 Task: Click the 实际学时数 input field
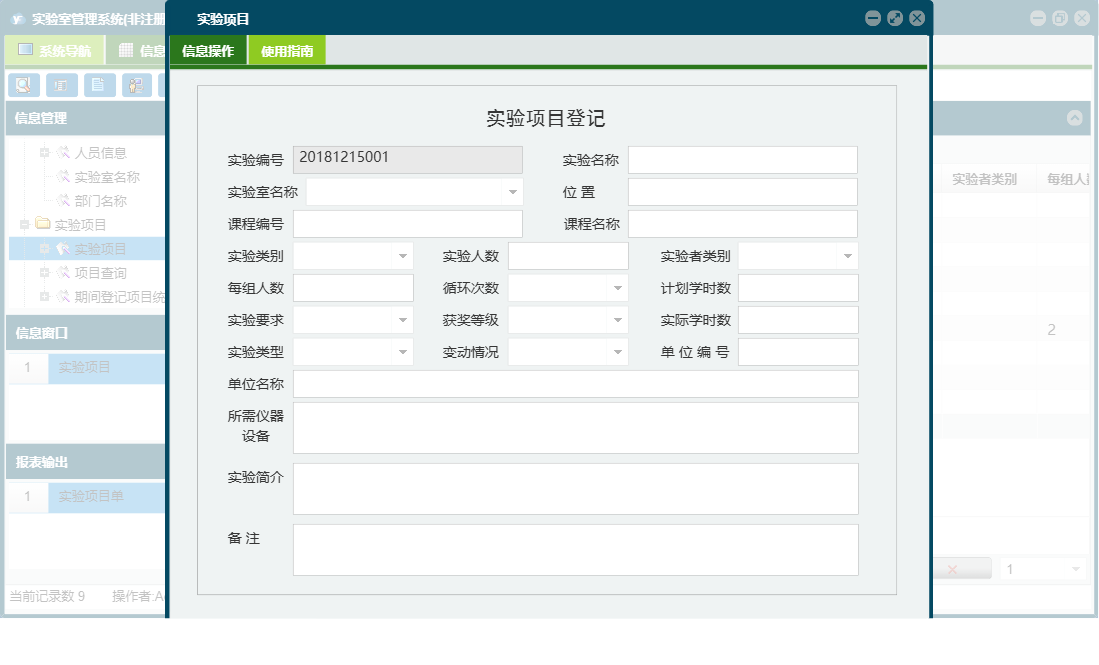click(798, 320)
